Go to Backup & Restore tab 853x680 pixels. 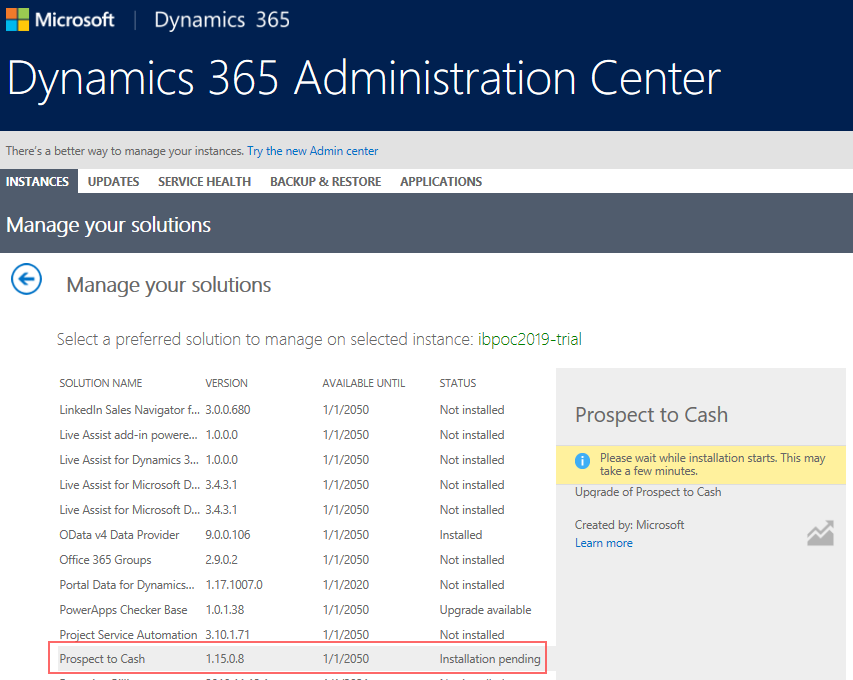tap(325, 182)
